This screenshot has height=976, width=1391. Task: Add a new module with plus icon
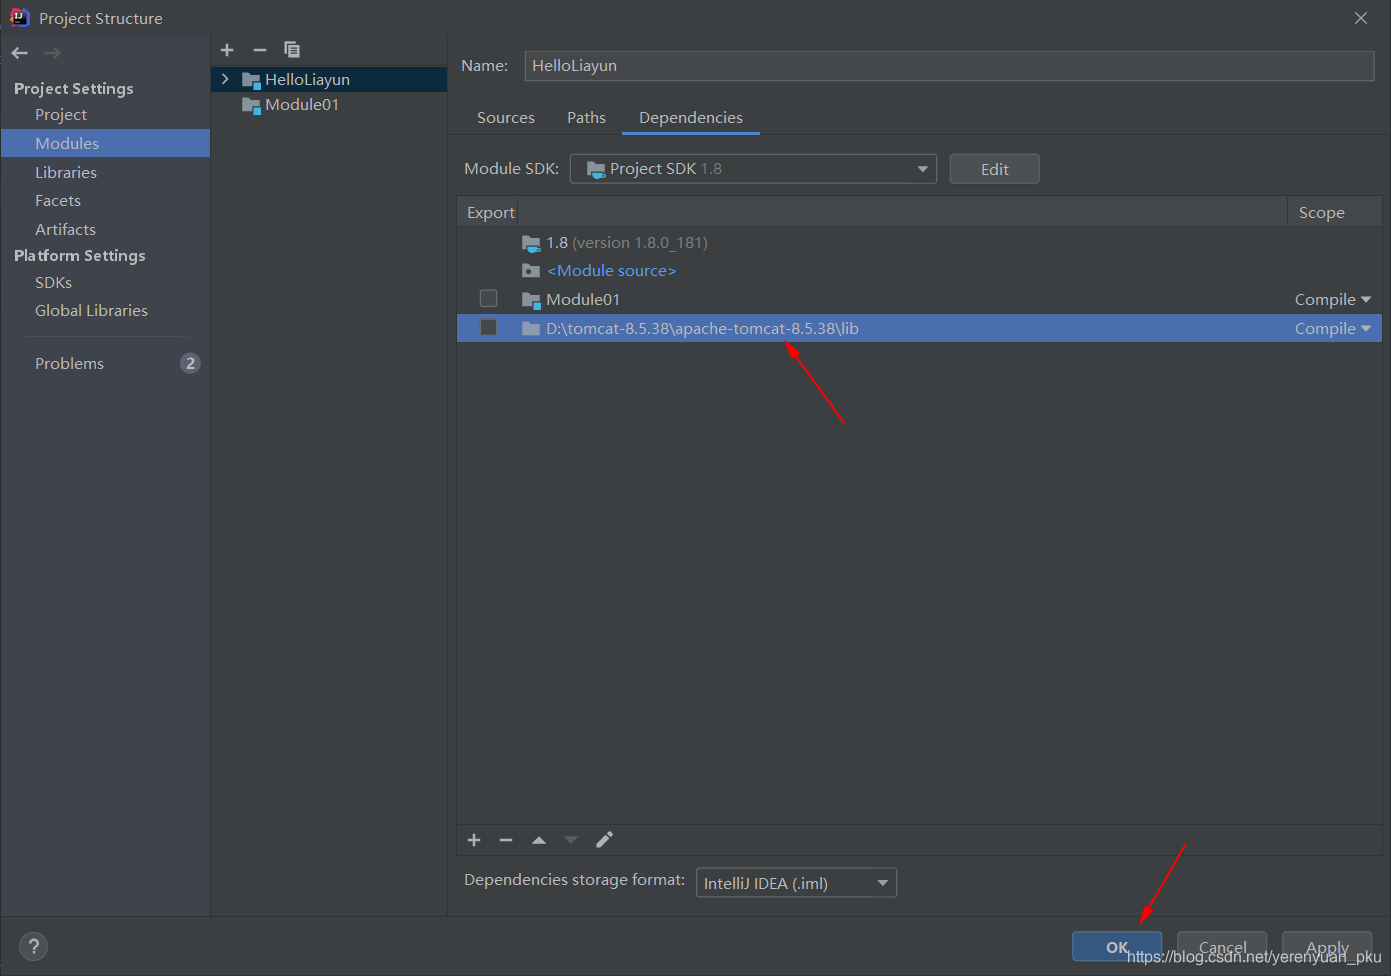pos(227,50)
